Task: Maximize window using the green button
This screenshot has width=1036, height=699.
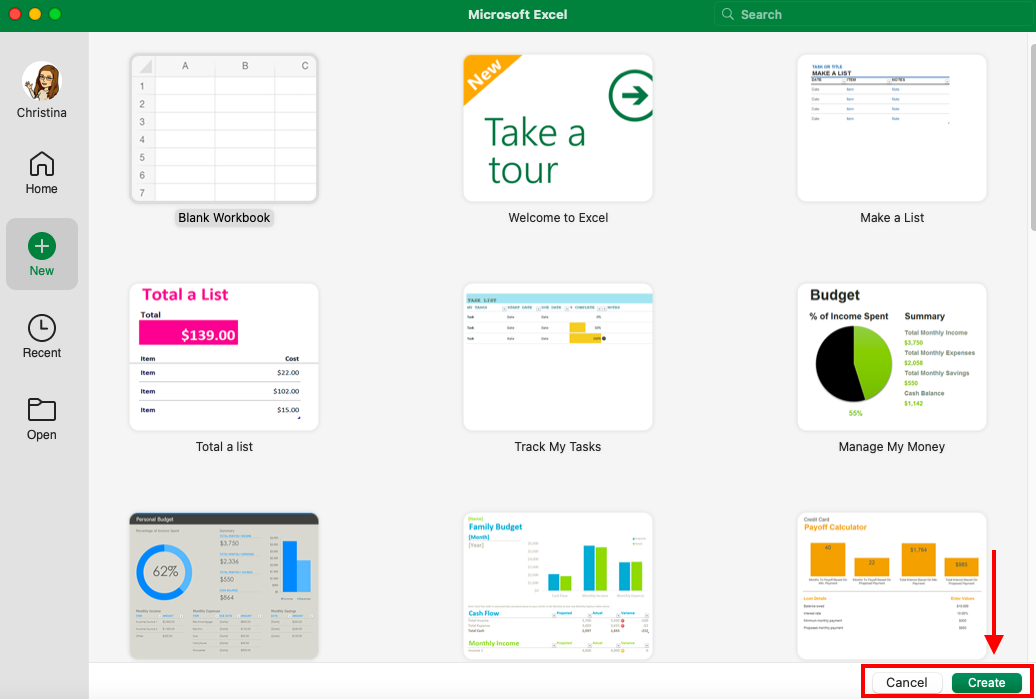Action: coord(55,14)
